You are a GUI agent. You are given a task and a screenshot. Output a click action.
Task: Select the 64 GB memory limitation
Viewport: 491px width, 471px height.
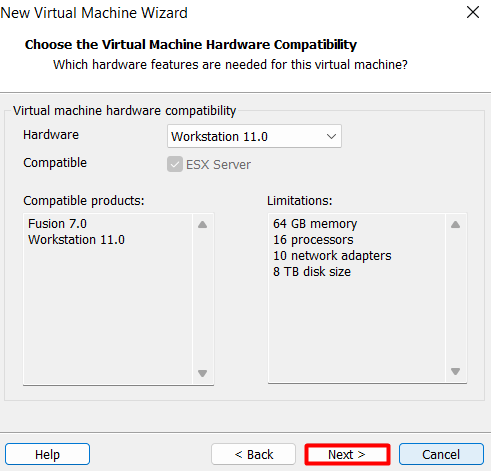point(315,224)
